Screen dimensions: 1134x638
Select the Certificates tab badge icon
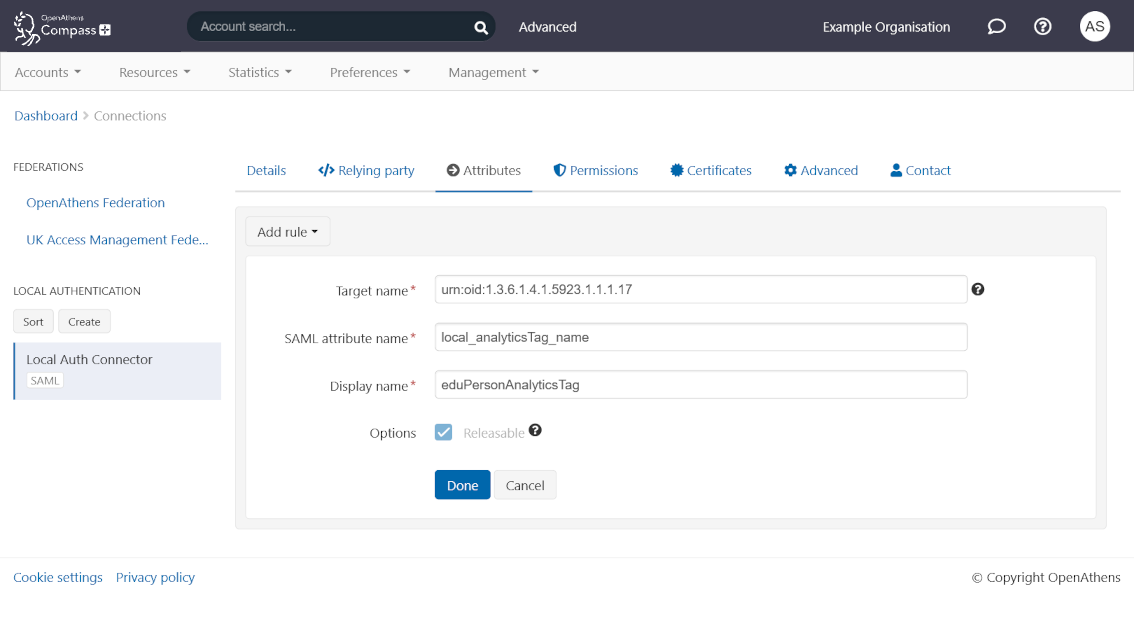click(x=676, y=170)
